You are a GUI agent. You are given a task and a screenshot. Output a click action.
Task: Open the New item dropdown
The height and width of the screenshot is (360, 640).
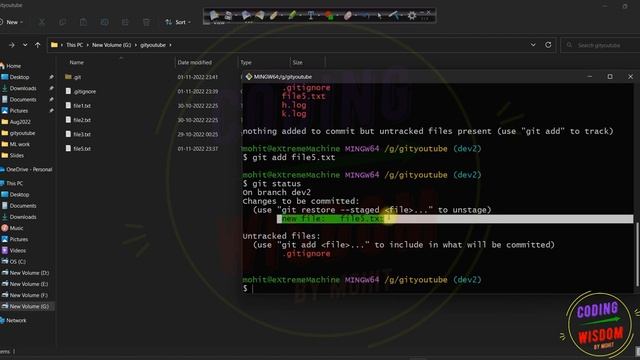[11, 22]
